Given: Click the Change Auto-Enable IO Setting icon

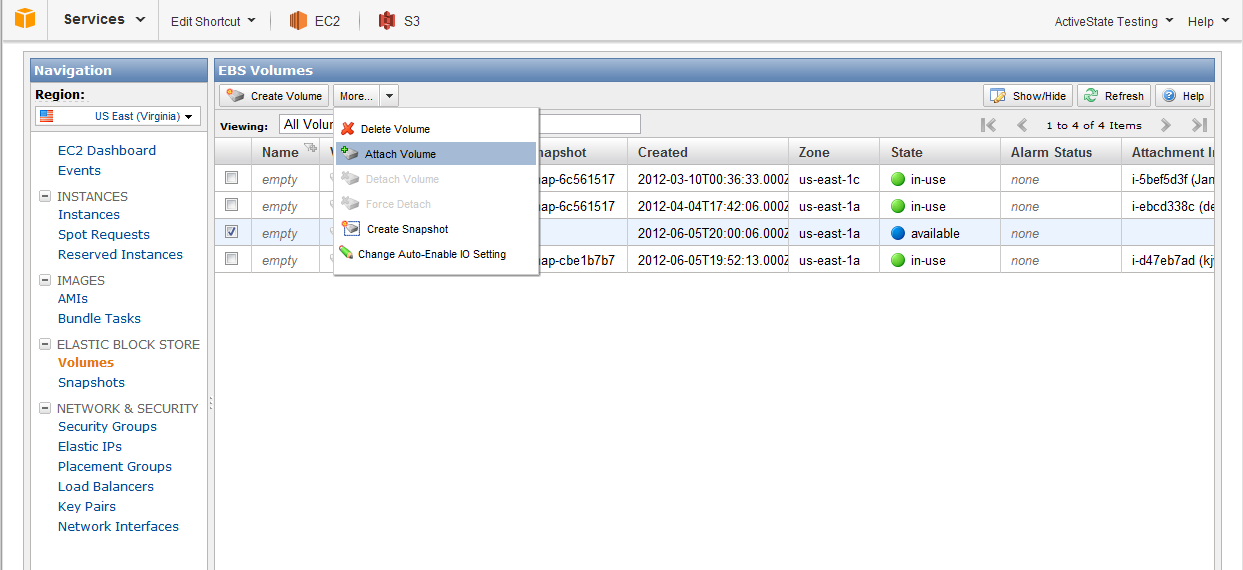Looking at the screenshot, I should [x=346, y=253].
